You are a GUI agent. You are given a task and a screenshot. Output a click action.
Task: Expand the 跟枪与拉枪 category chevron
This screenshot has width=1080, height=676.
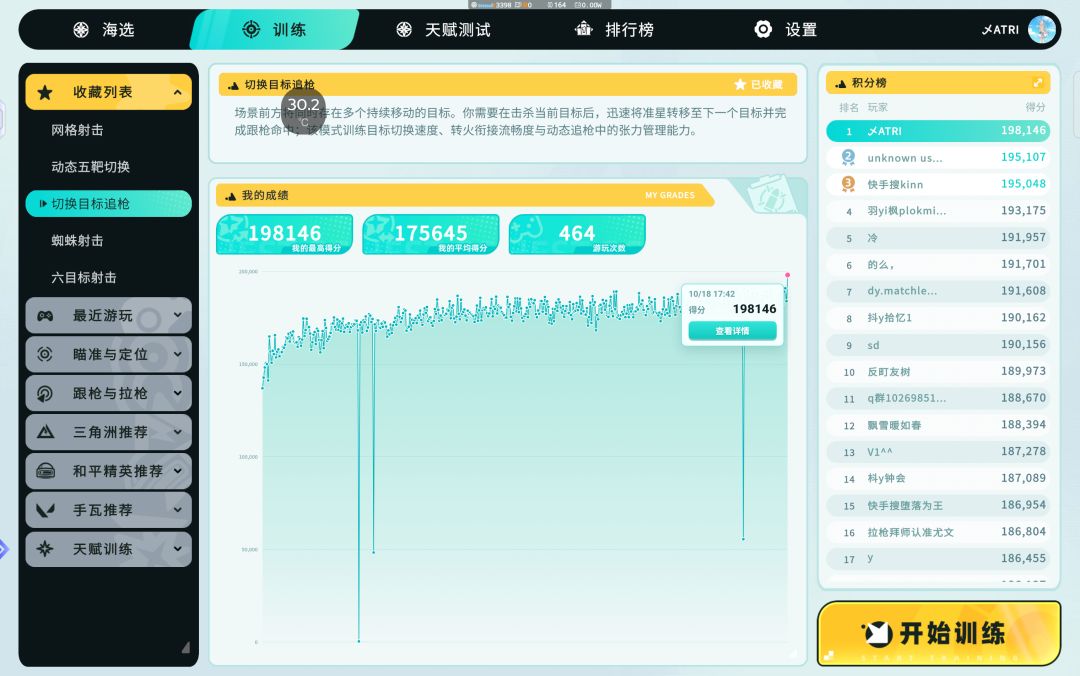[x=178, y=393]
